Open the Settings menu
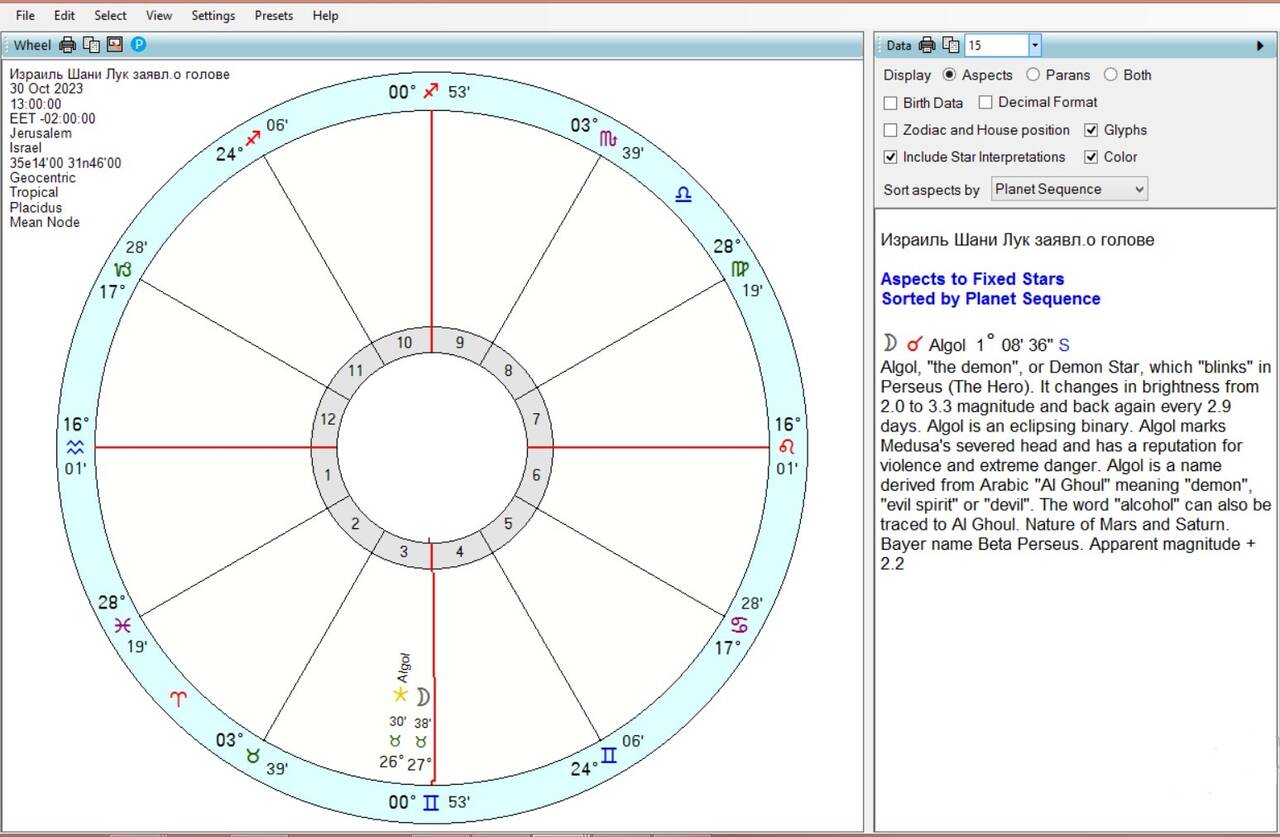Image resolution: width=1280 pixels, height=837 pixels. (213, 16)
